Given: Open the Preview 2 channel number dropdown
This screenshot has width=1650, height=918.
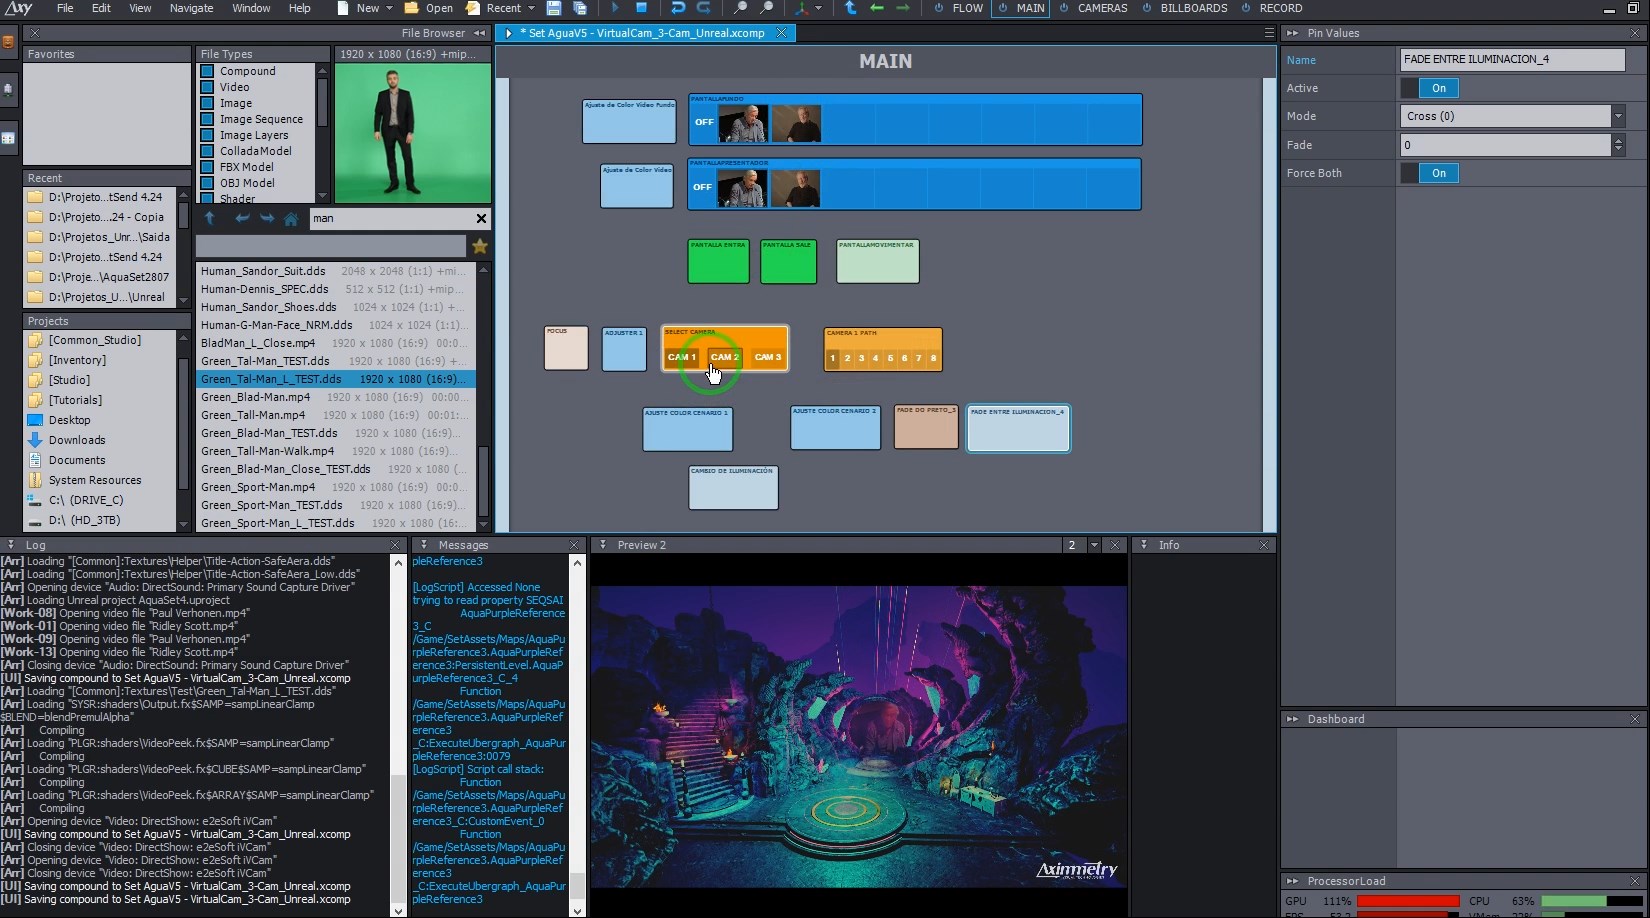Looking at the screenshot, I should (1094, 545).
